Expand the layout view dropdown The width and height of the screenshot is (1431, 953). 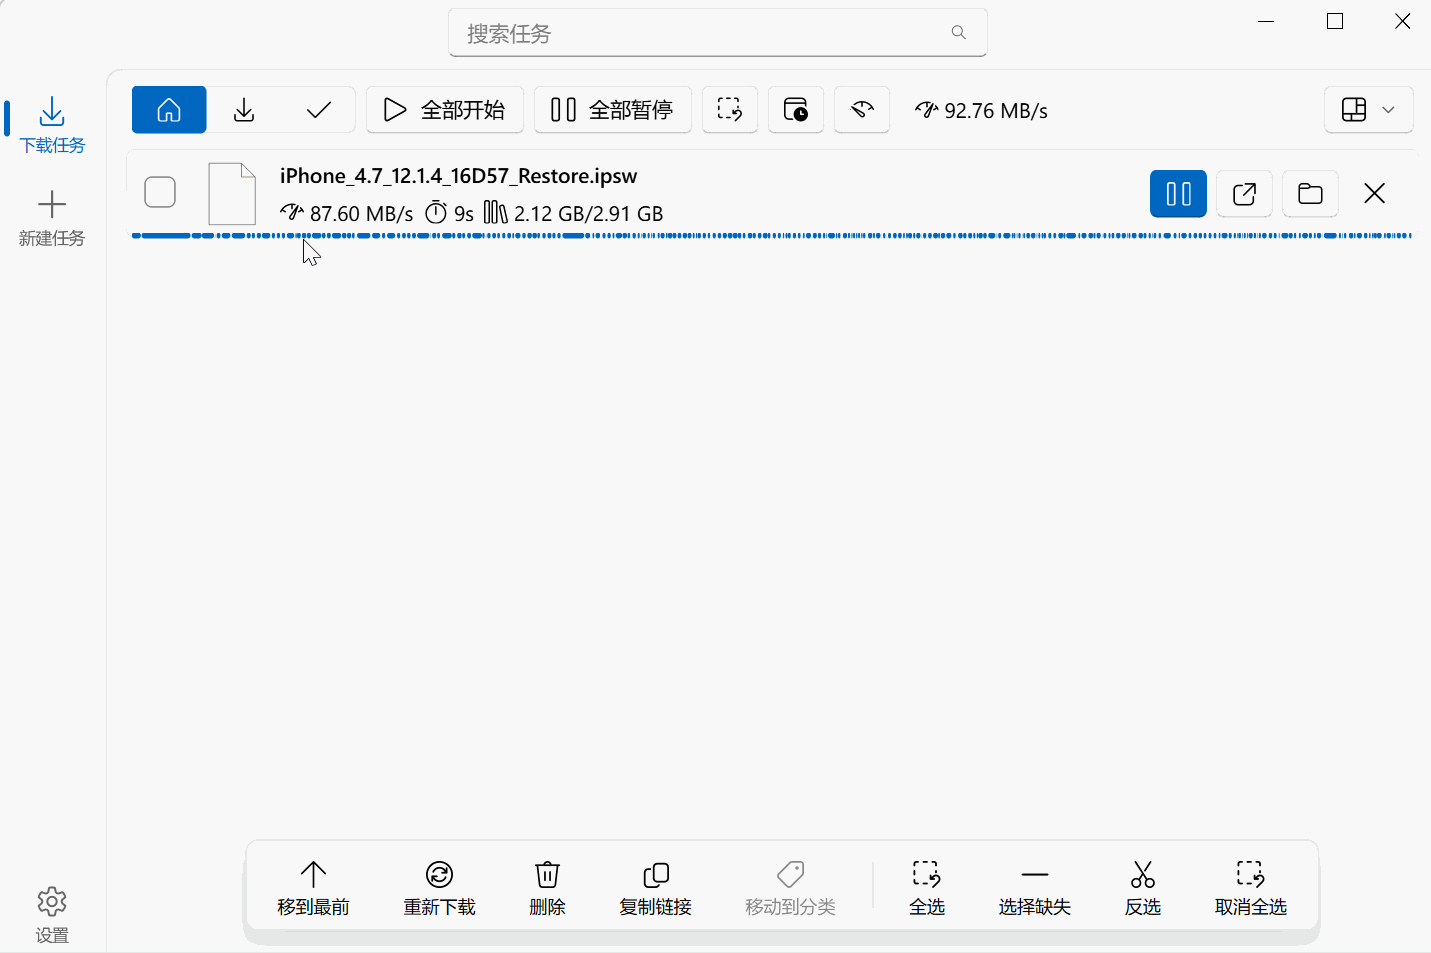coord(1369,110)
